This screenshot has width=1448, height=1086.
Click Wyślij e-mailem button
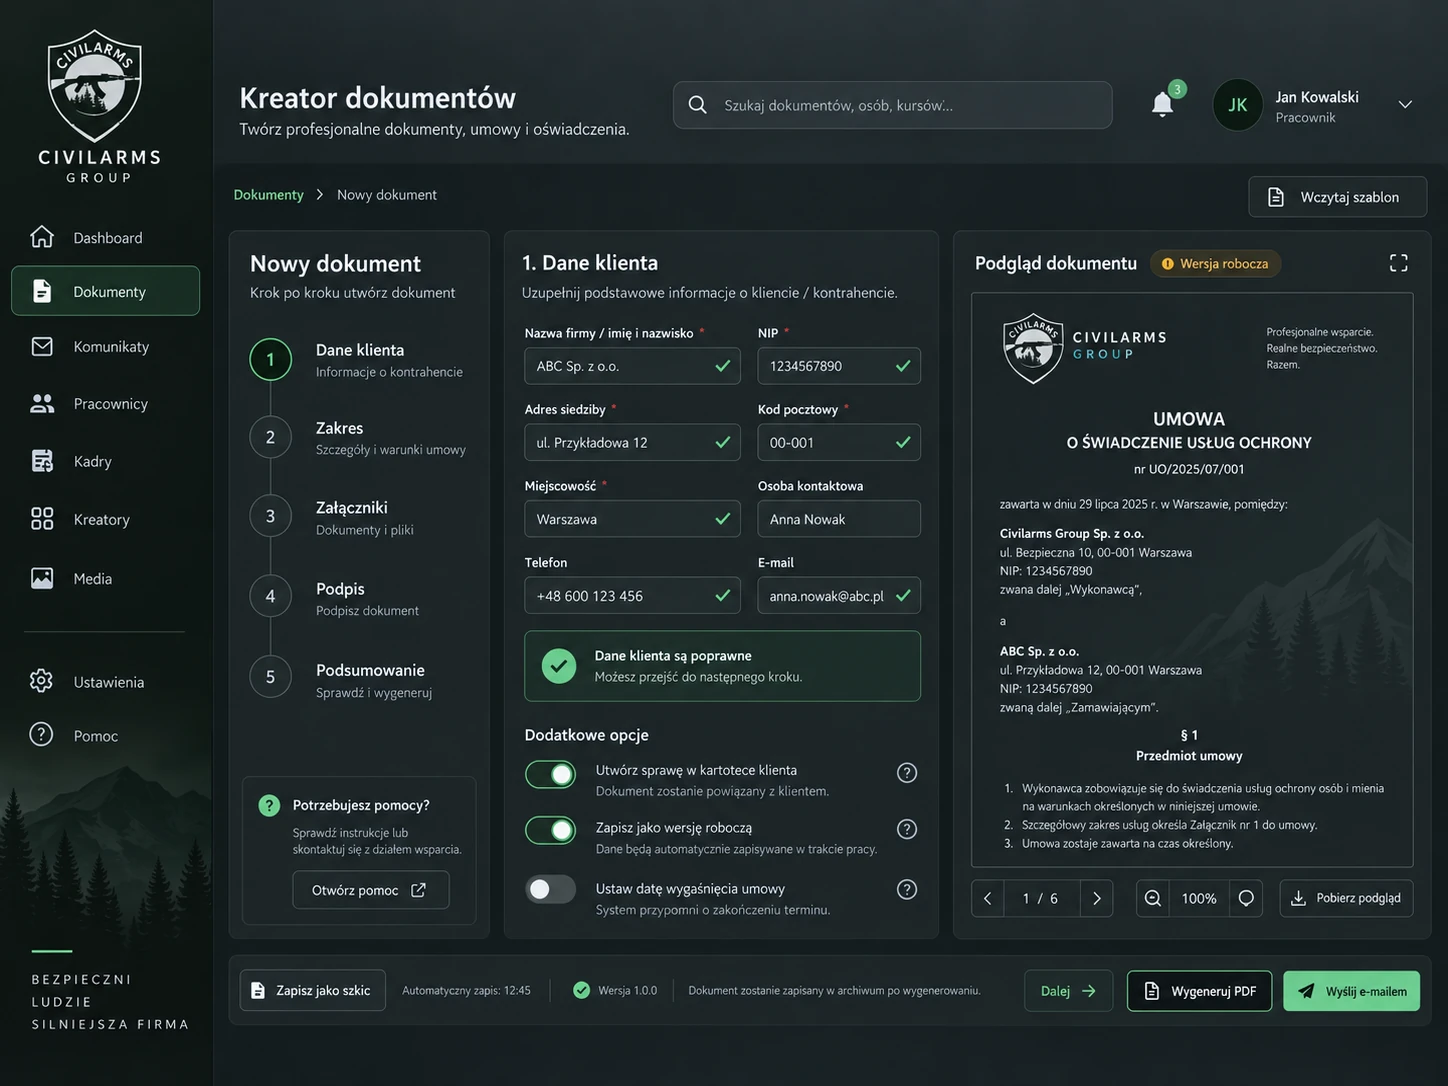coord(1352,991)
